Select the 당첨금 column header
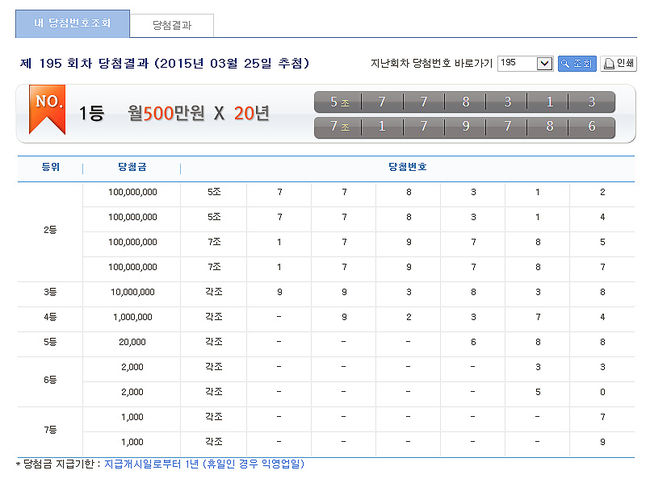This screenshot has width=650, height=483. 132,167
